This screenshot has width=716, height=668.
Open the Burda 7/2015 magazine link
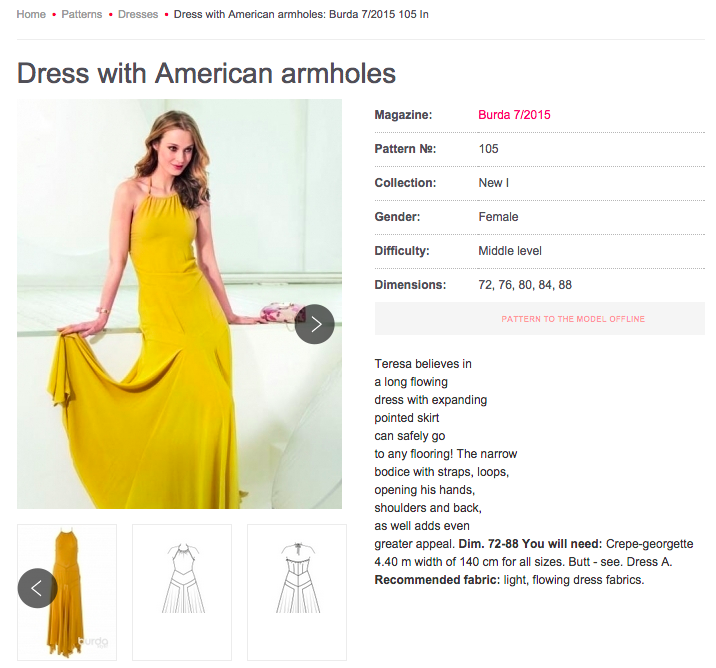coord(514,115)
